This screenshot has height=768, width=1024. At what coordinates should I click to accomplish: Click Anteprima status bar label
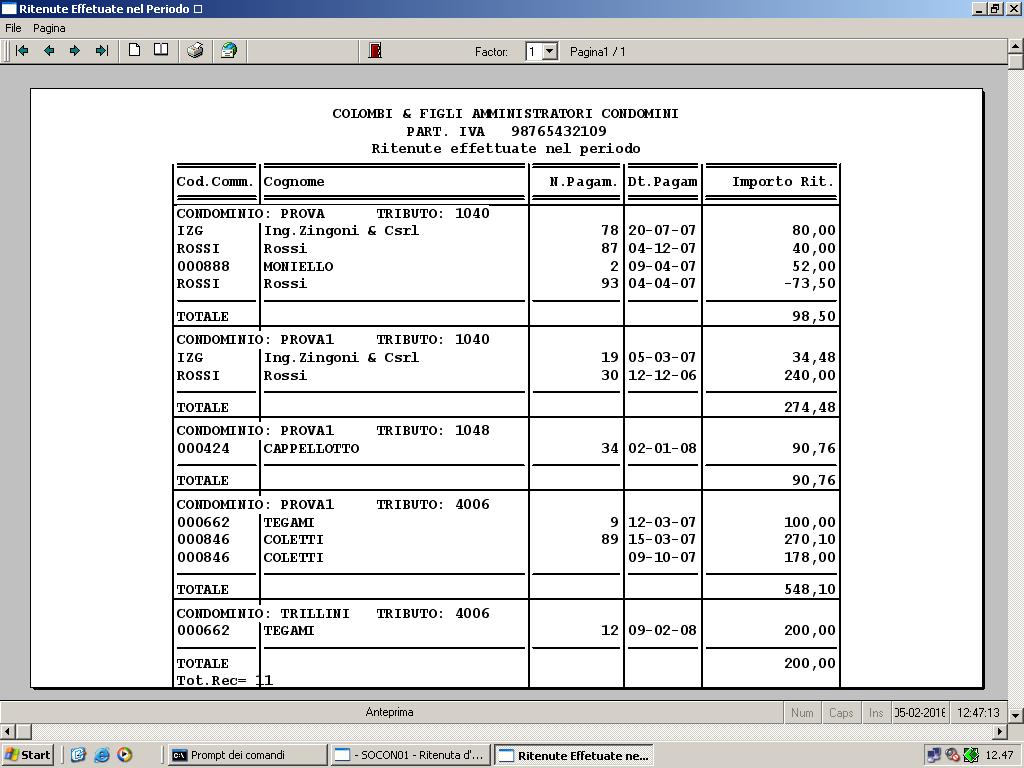point(389,712)
